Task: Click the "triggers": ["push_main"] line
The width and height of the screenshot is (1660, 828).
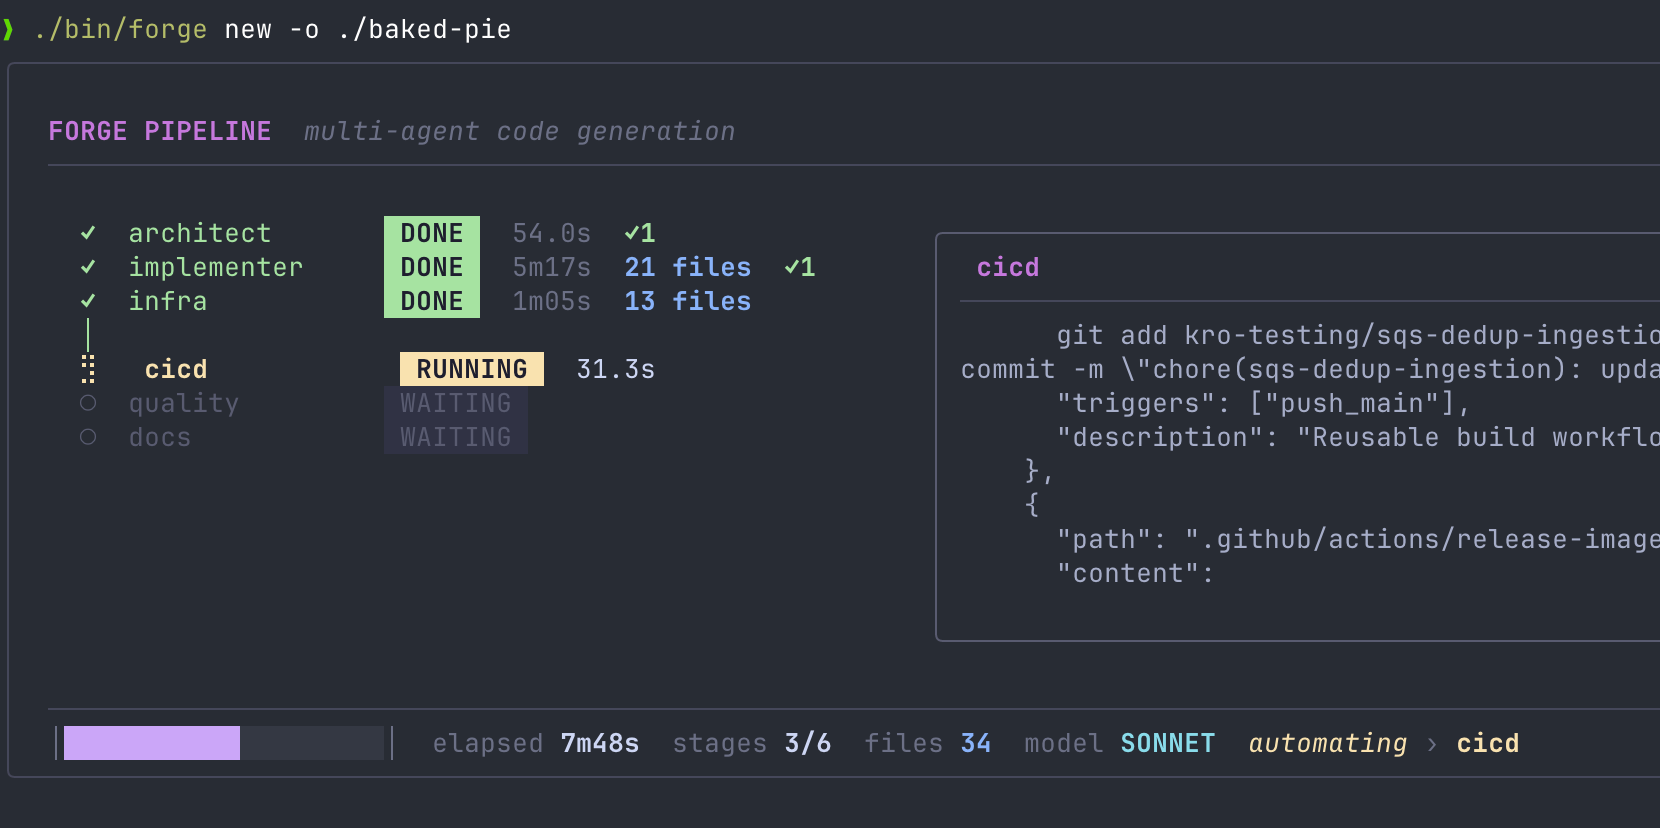Action: [x=1264, y=403]
